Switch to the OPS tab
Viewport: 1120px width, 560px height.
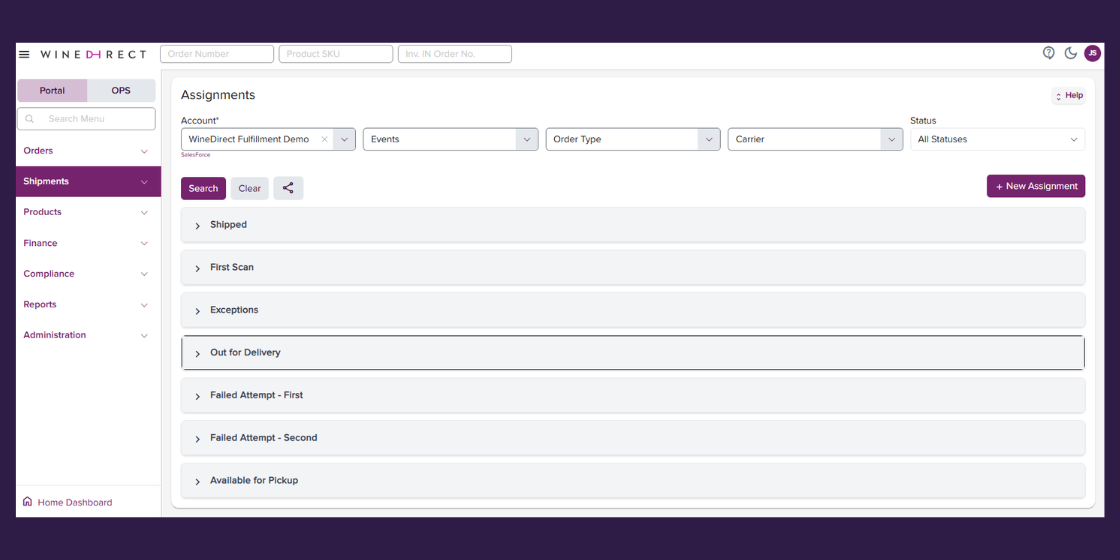click(121, 91)
